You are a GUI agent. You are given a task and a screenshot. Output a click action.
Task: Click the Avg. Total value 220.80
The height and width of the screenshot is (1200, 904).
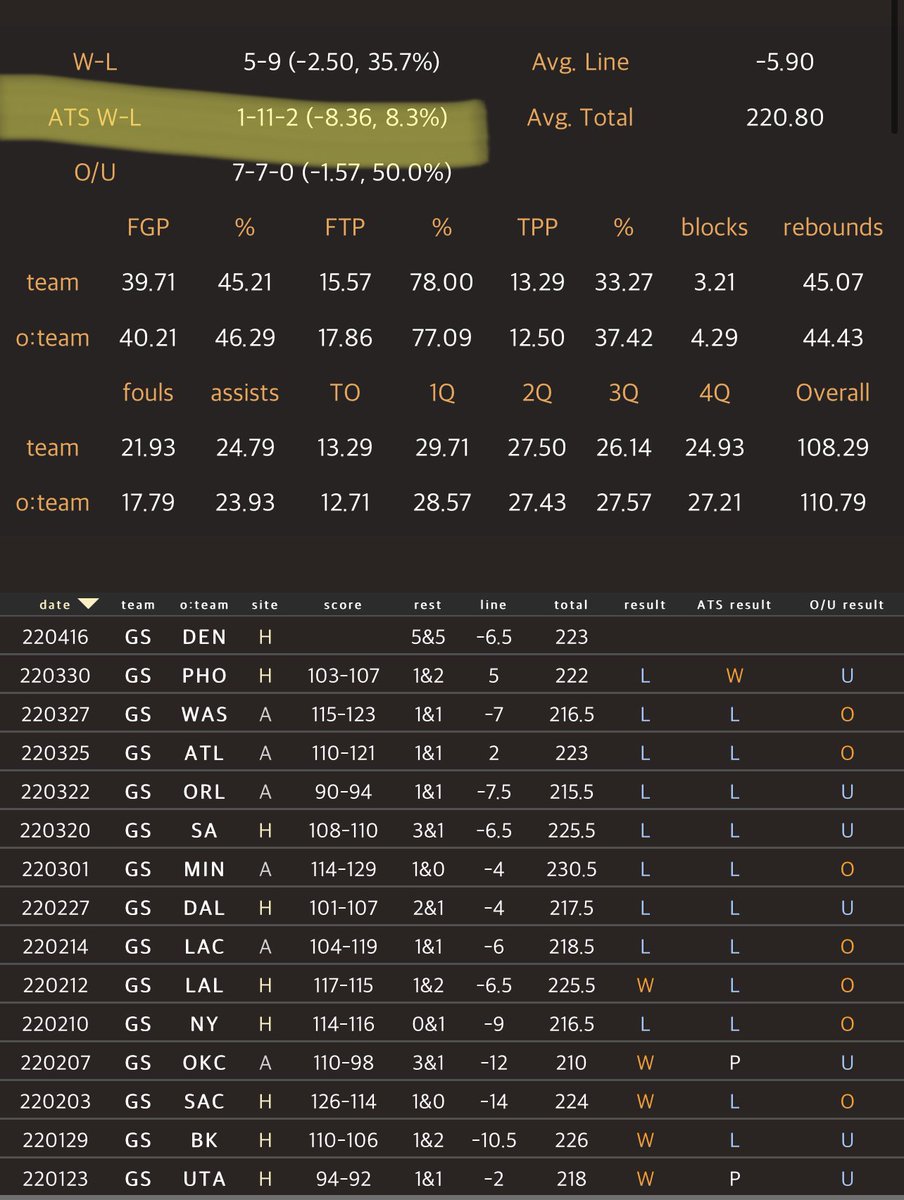click(785, 117)
